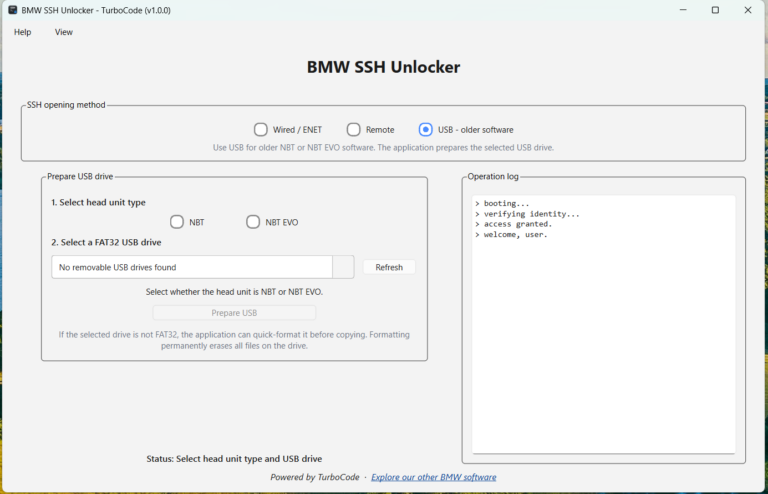Open the FAT32 USB drive dropdown
The width and height of the screenshot is (768, 494).
coord(203,267)
